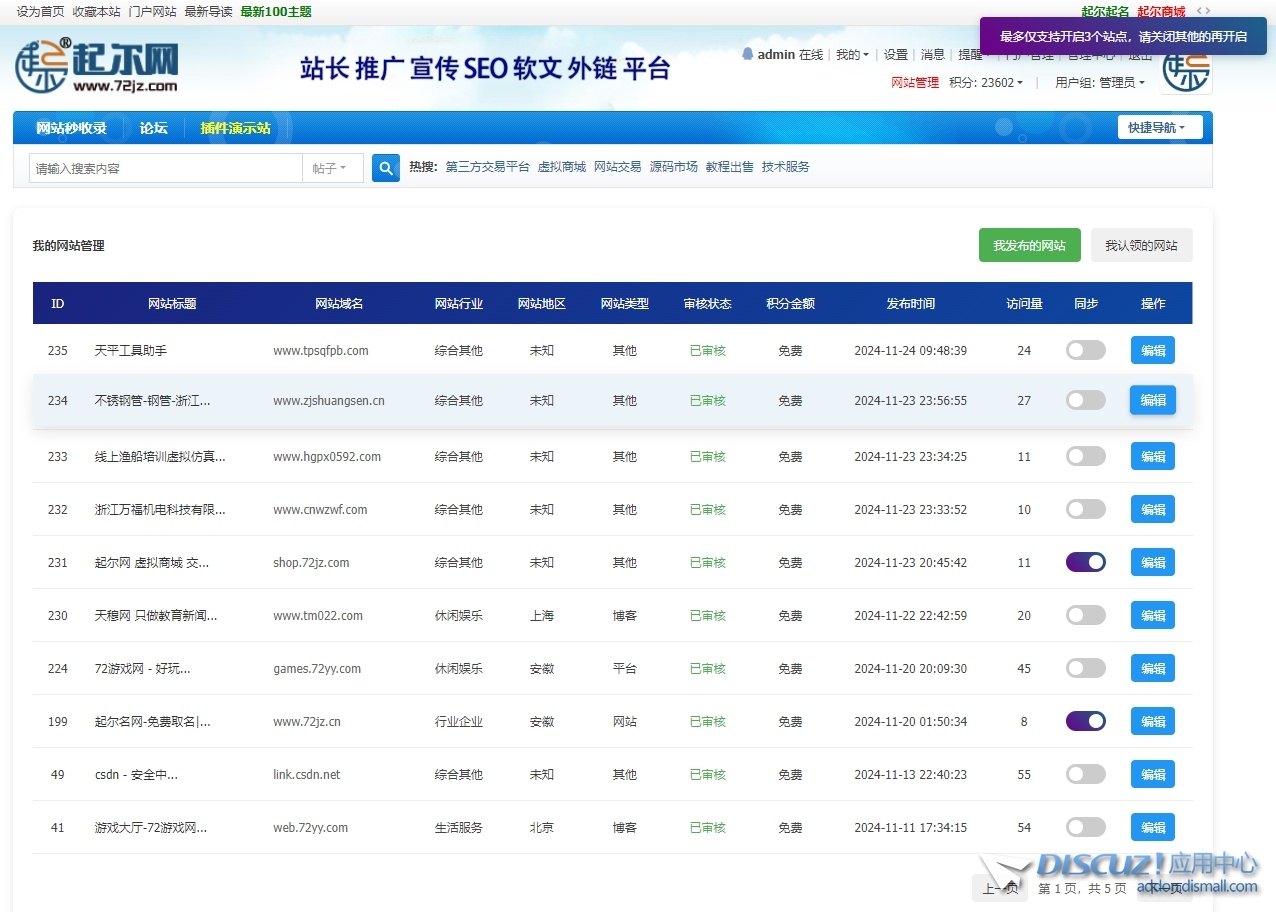This screenshot has width=1276, height=912.
Task: Expand the 积分: 23602 dropdown
Action: (986, 83)
